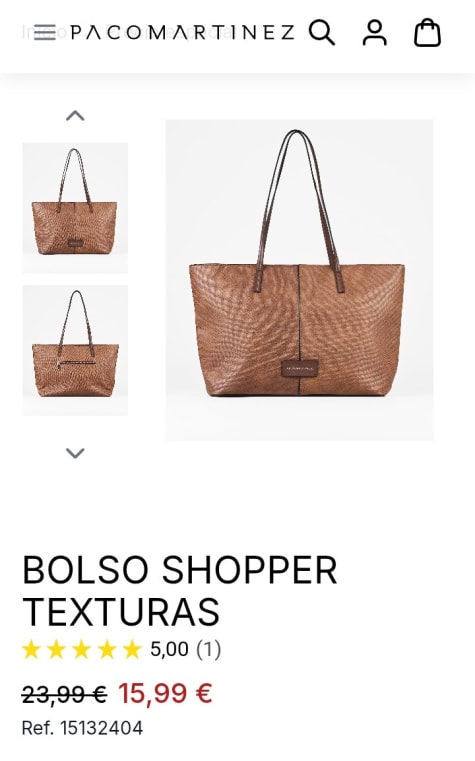Click the crossed-out 23,99 € price
475x761 pixels.
[65, 694]
